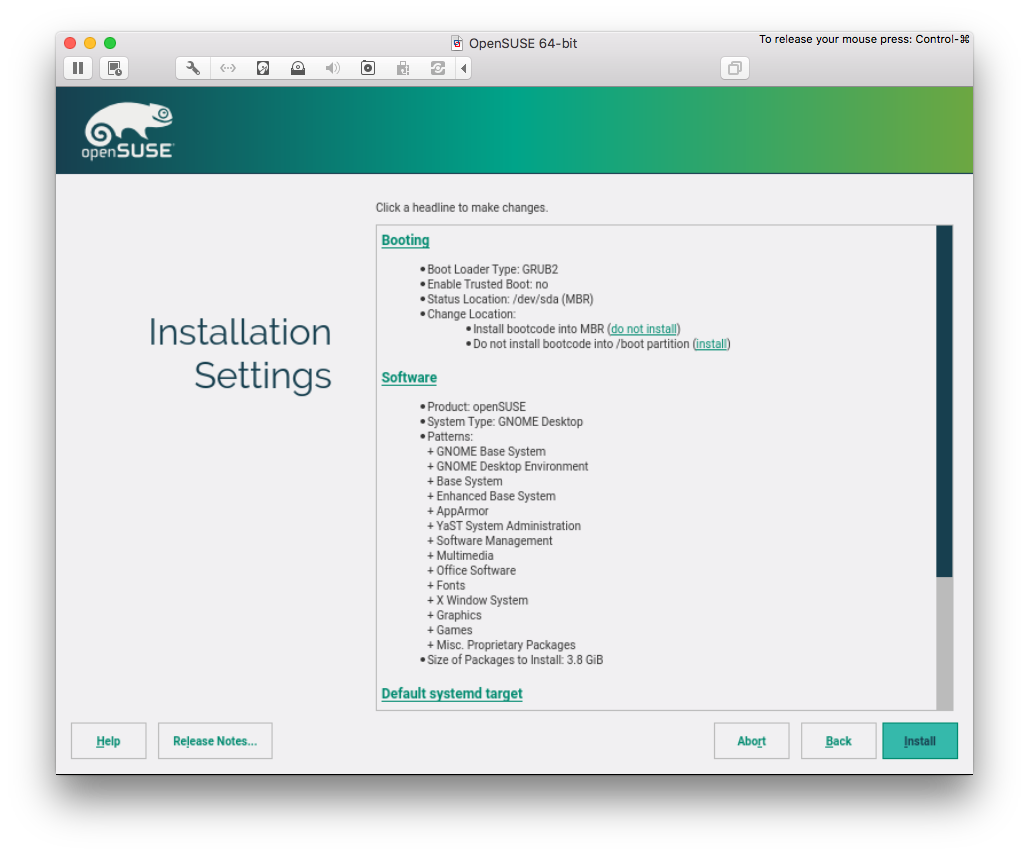
Task: Click 'GNOME Desktop Environment' pattern entry
Action: 512,467
